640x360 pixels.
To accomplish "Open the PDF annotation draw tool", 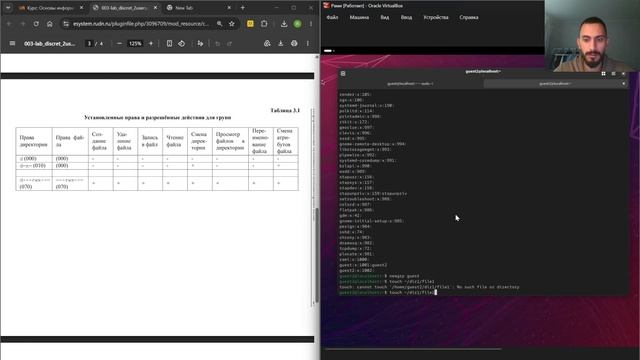I will click(x=200, y=43).
